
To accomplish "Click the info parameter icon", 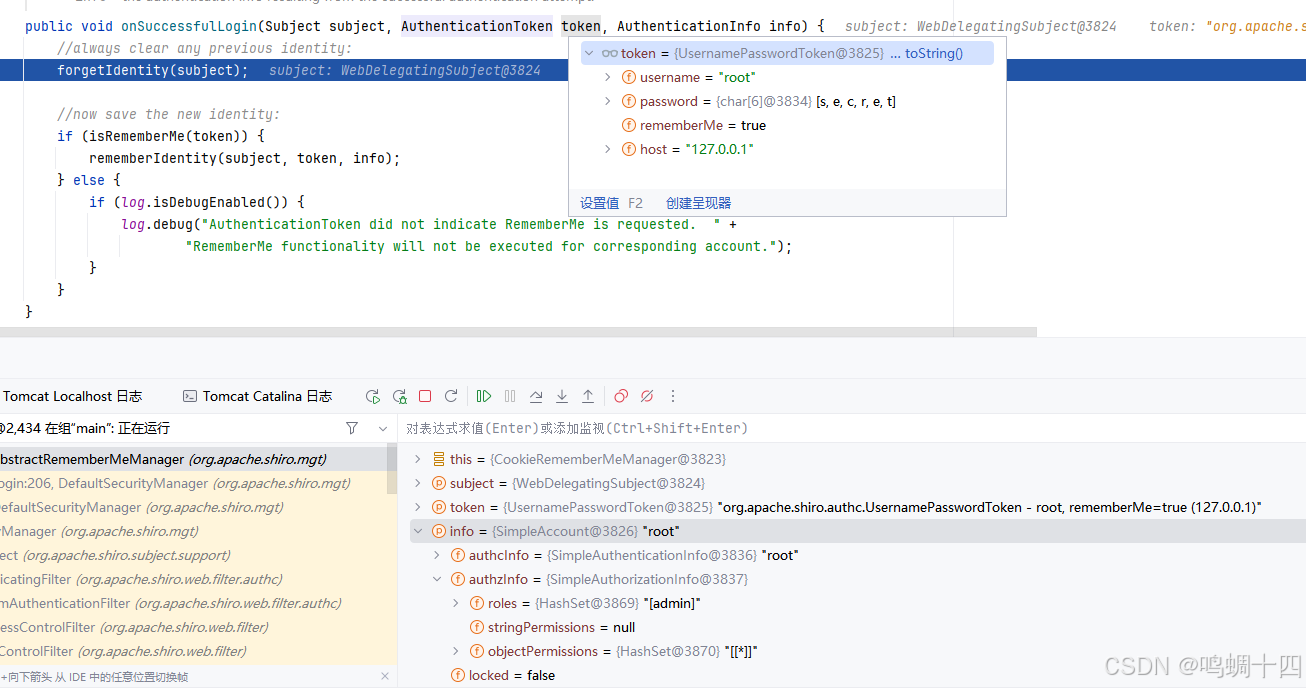I will pos(439,531).
